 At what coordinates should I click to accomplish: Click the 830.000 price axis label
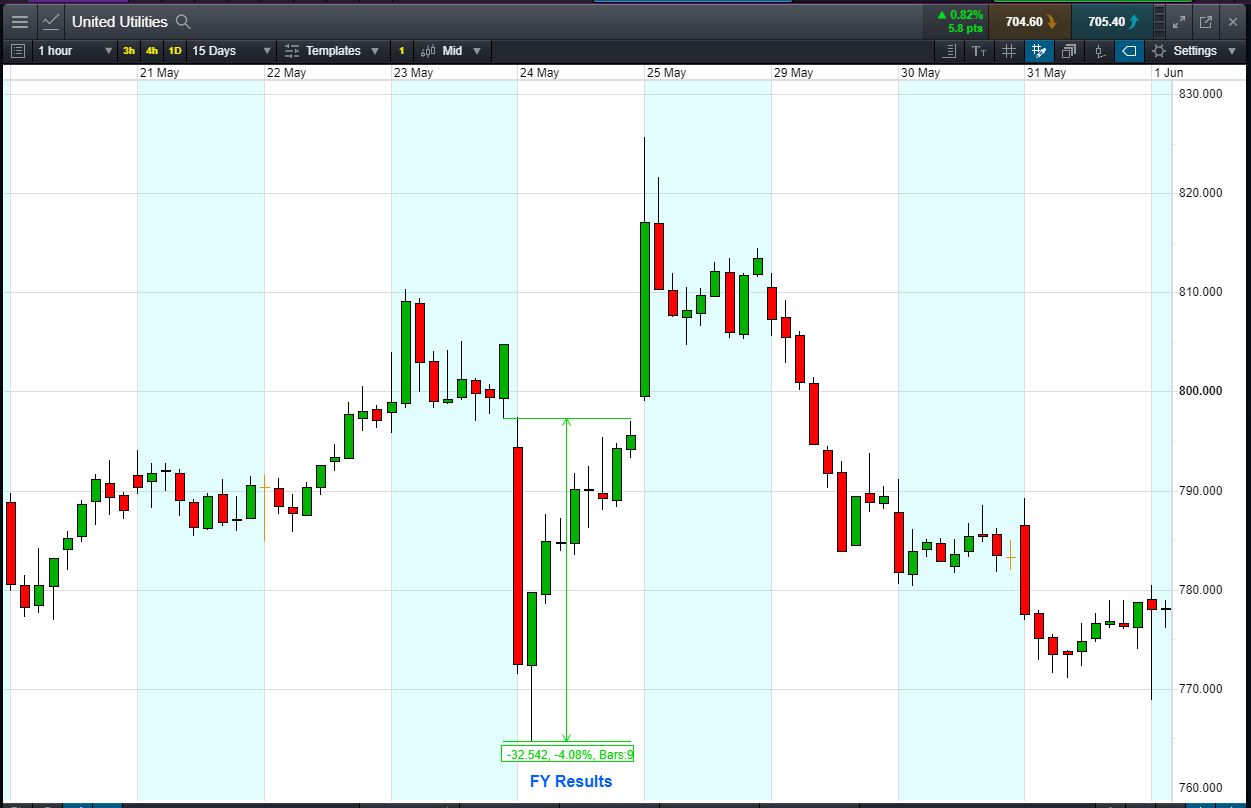1200,93
